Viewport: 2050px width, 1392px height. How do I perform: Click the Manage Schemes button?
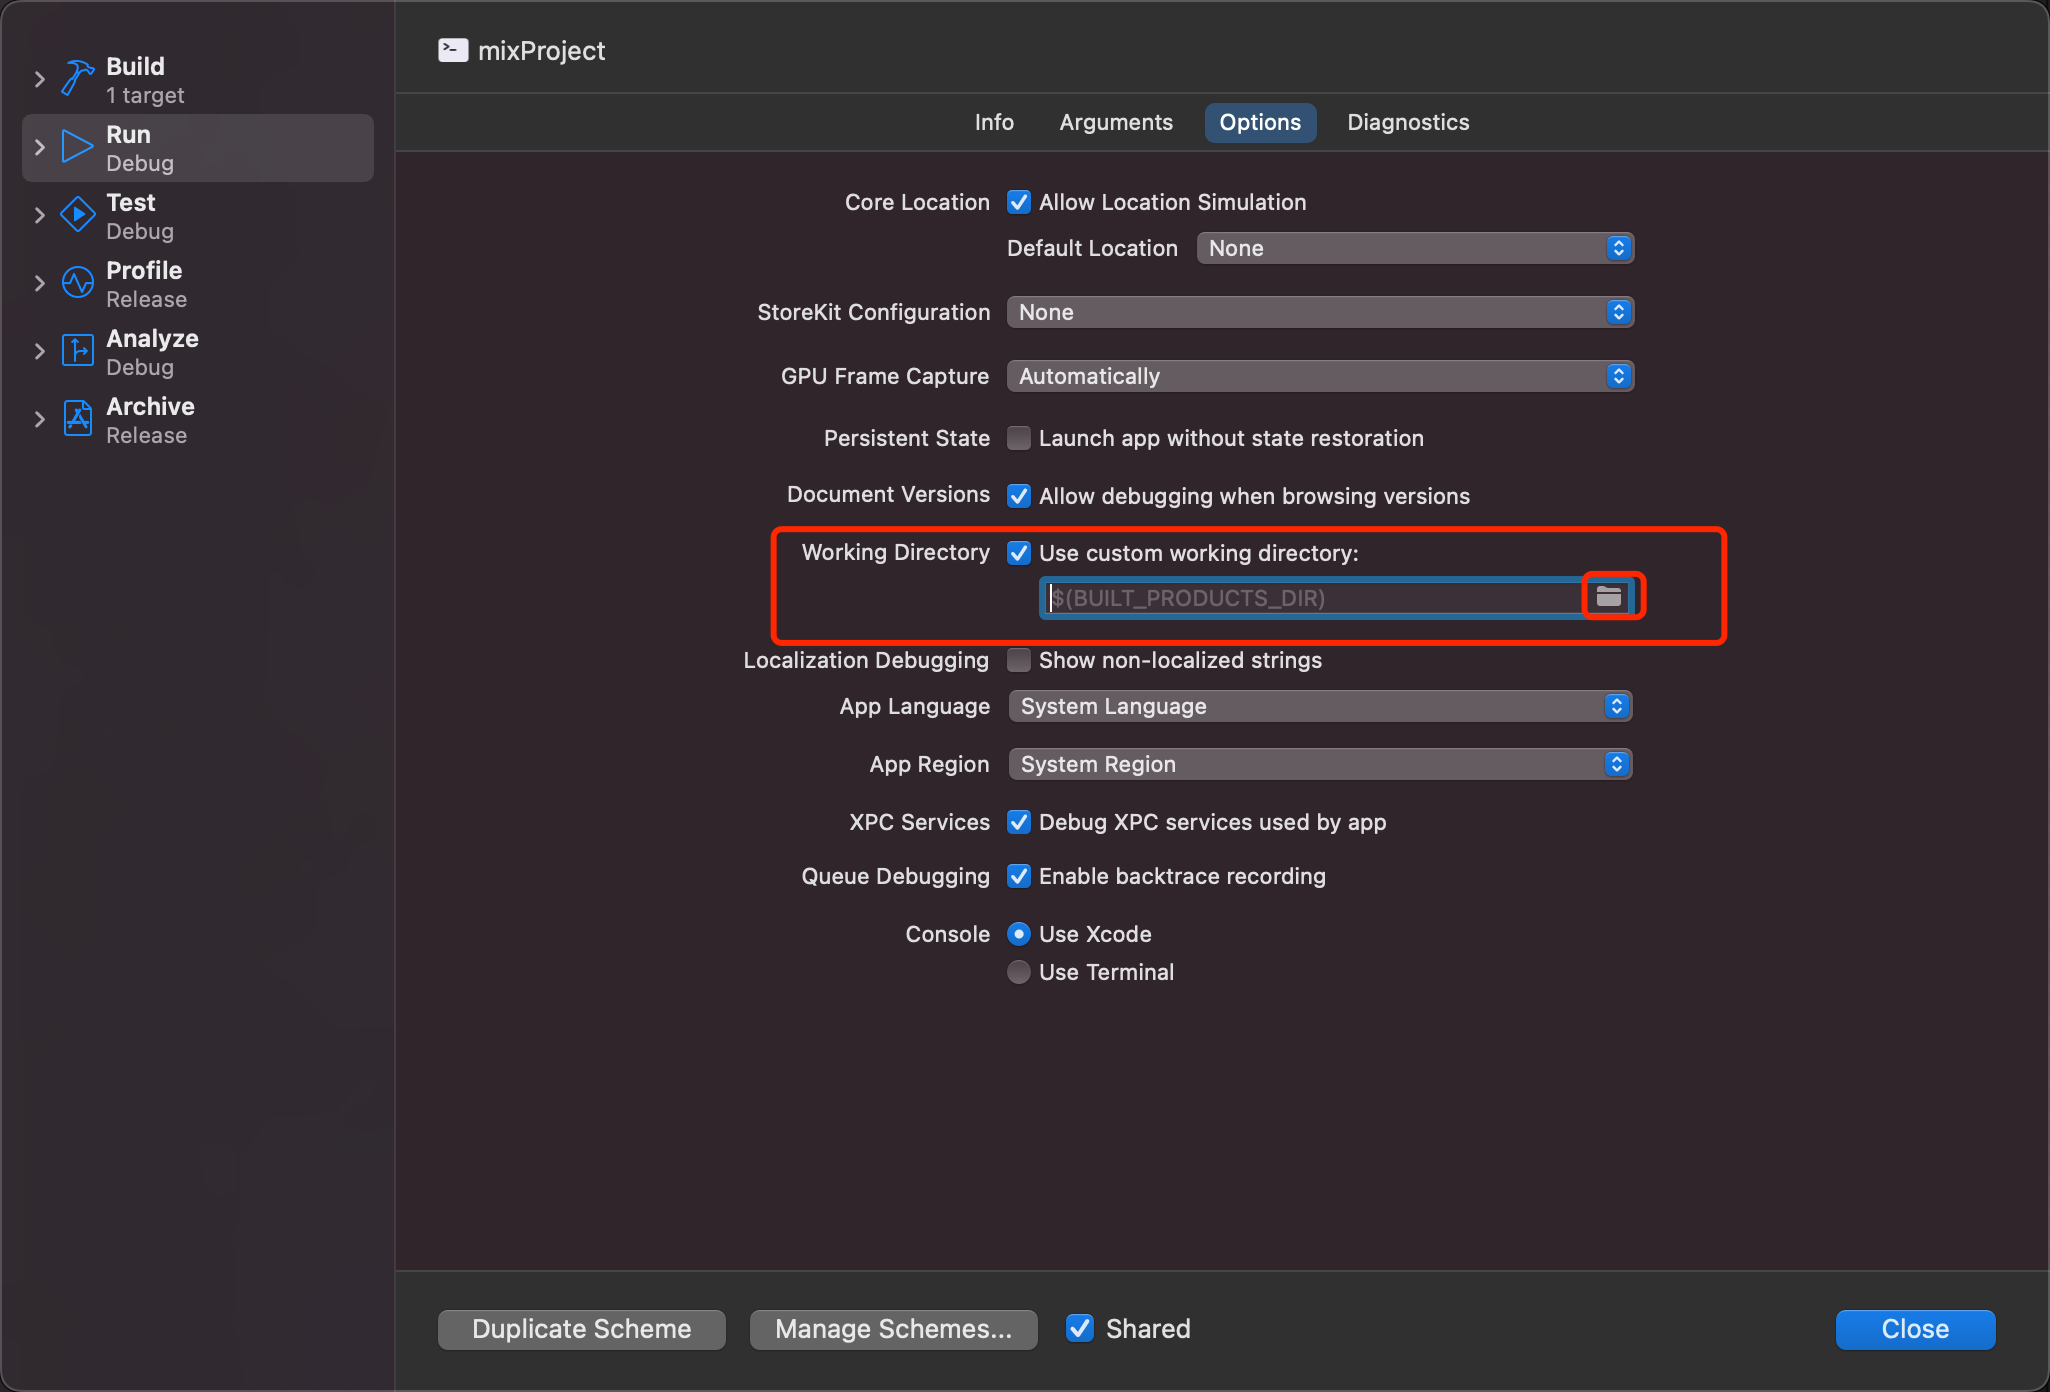tap(893, 1329)
